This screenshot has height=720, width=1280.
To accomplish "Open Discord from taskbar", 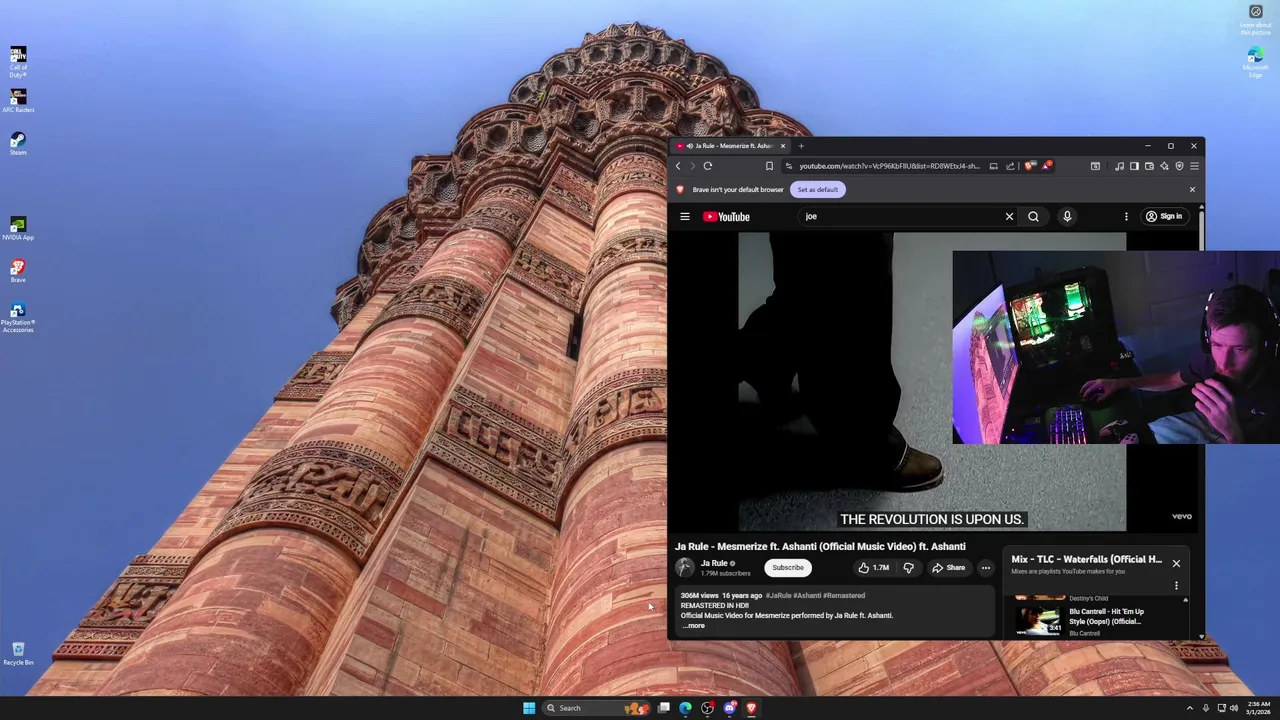I will coord(730,708).
